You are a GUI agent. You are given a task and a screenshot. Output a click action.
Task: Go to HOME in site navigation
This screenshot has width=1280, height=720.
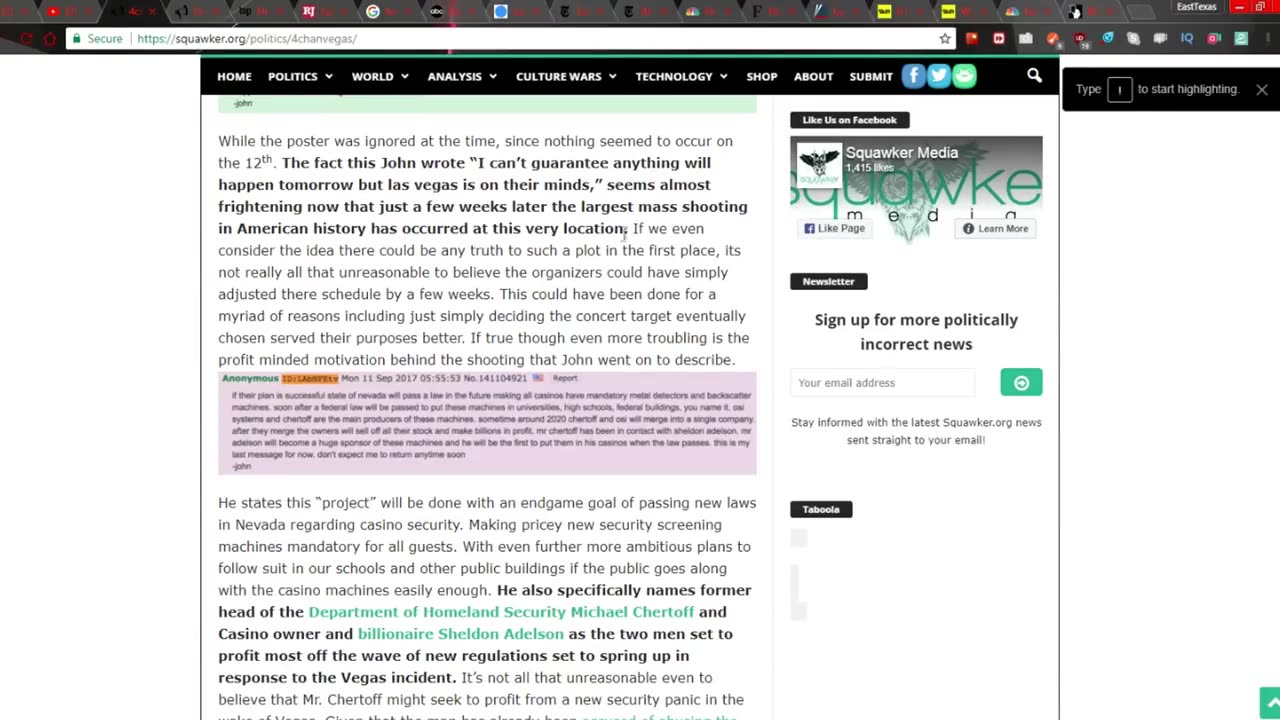tap(234, 76)
